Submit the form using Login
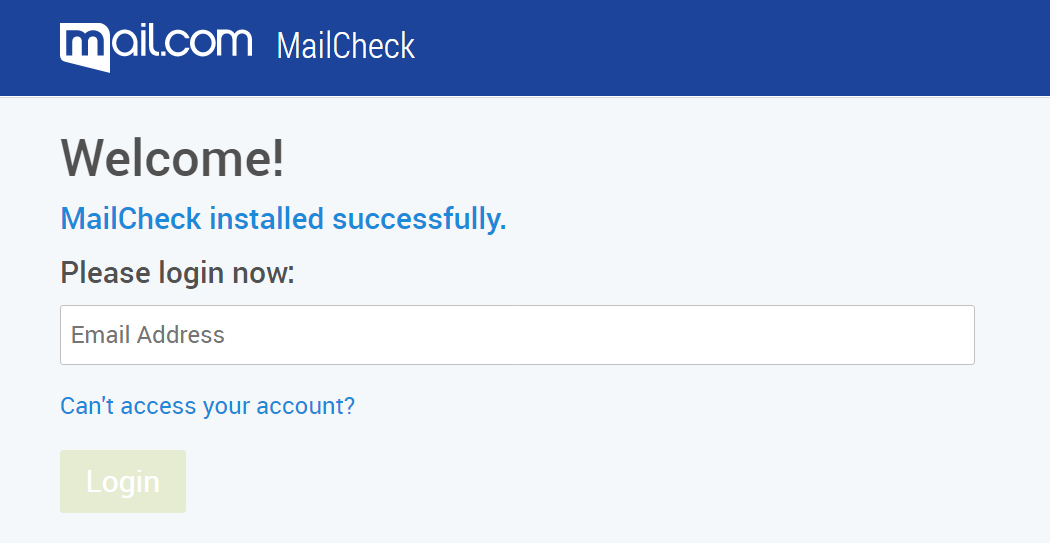Image resolution: width=1050 pixels, height=554 pixels. [123, 482]
